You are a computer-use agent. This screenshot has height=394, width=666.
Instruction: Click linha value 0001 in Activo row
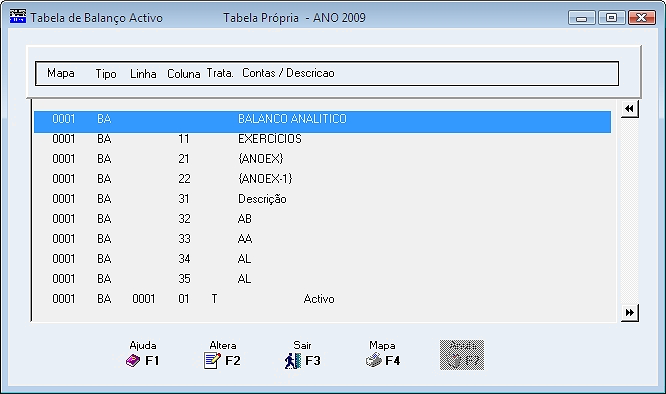click(x=144, y=299)
